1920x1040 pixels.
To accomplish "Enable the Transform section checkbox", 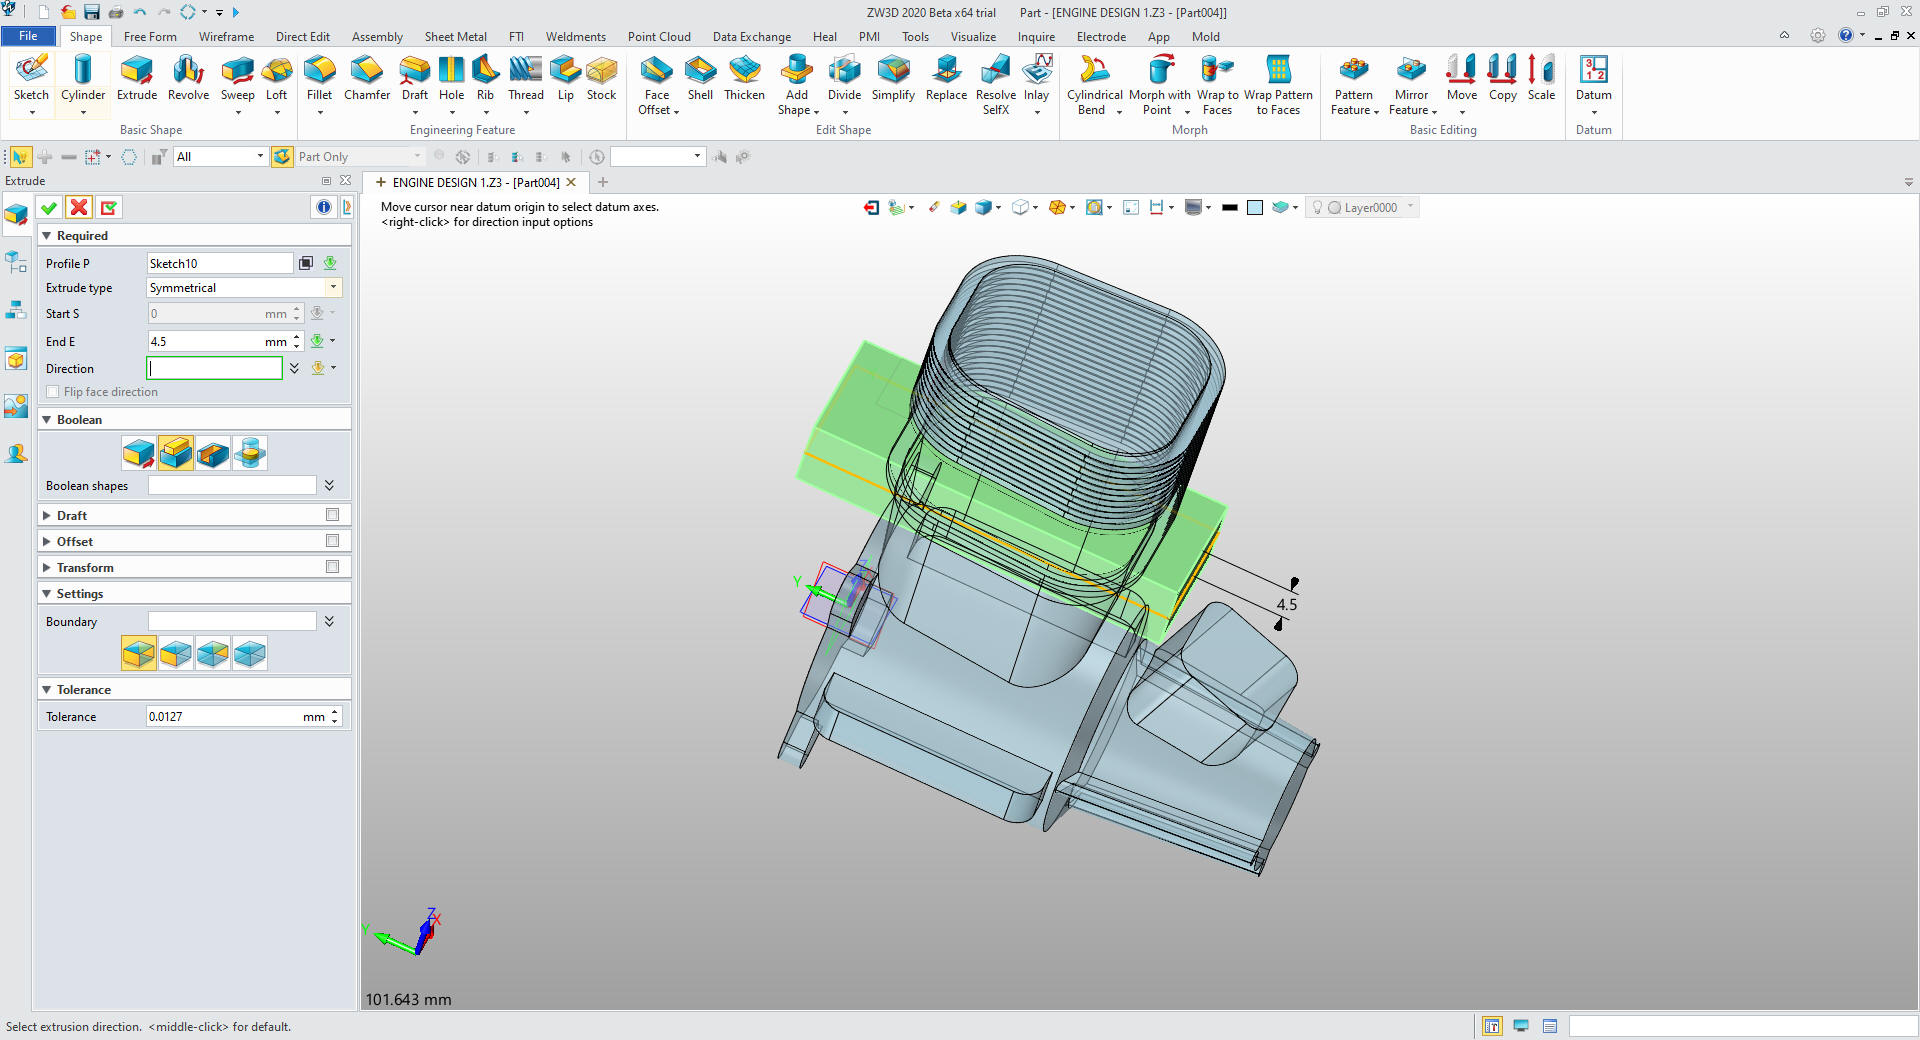I will 332,567.
